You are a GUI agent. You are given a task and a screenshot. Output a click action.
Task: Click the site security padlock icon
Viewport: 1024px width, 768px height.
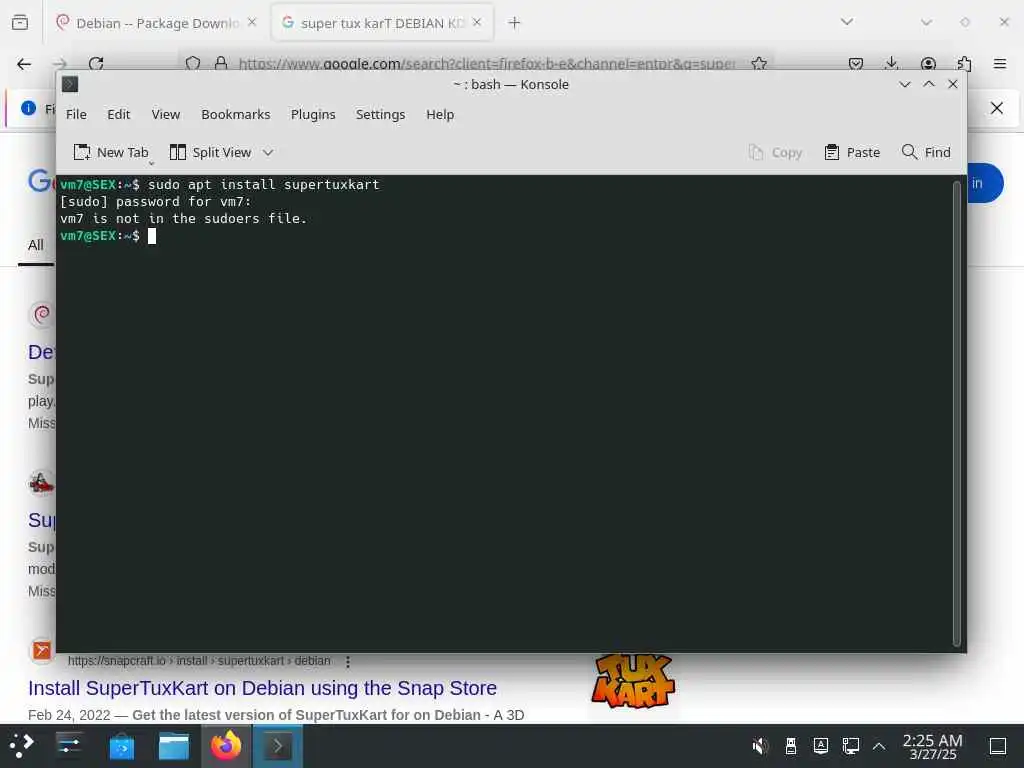pyautogui.click(x=221, y=63)
